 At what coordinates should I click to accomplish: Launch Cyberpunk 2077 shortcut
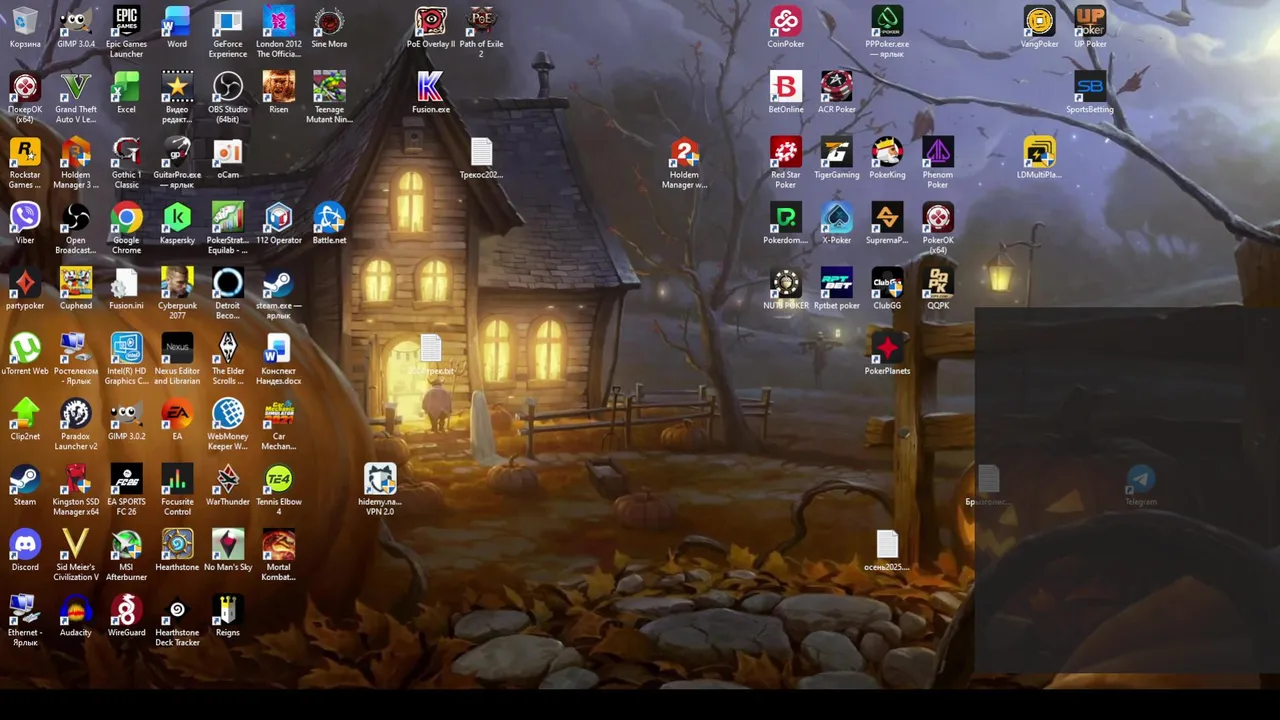tap(177, 294)
